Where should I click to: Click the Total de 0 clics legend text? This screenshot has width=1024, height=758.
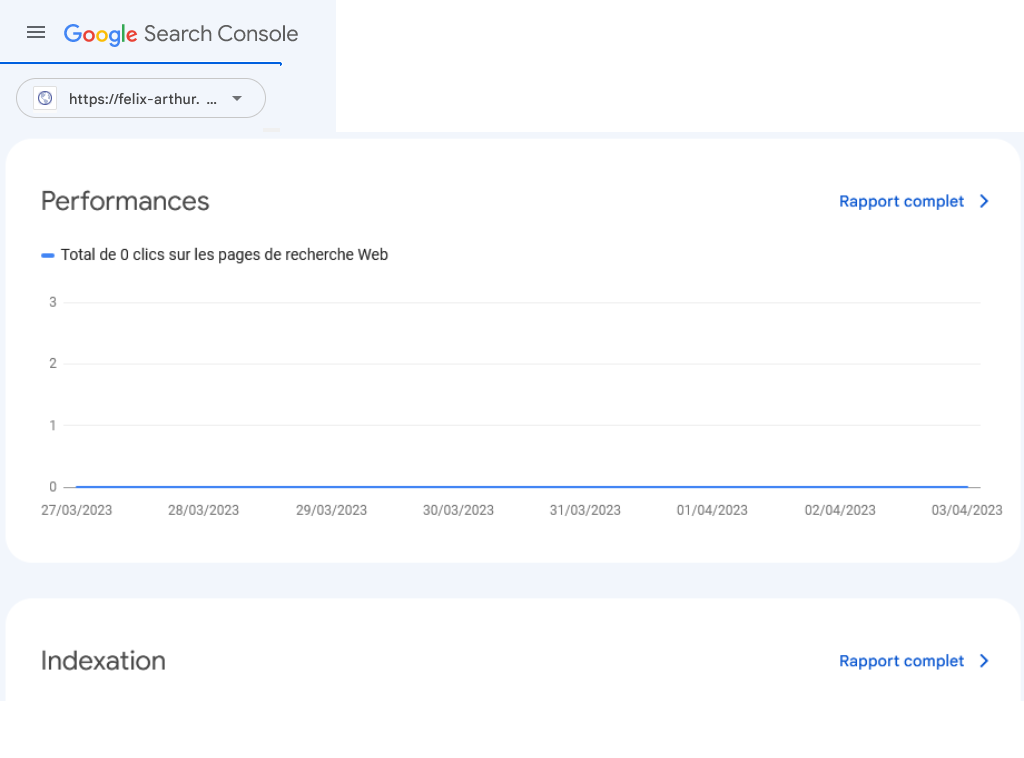point(224,255)
